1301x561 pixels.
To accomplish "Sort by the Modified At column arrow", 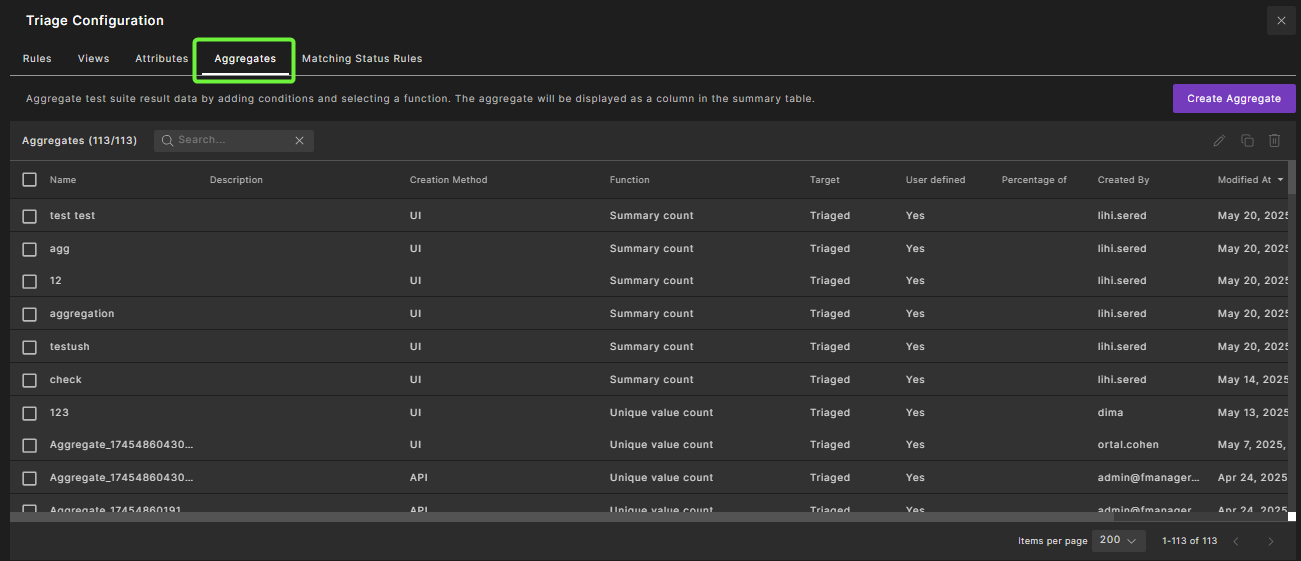I will [1280, 180].
